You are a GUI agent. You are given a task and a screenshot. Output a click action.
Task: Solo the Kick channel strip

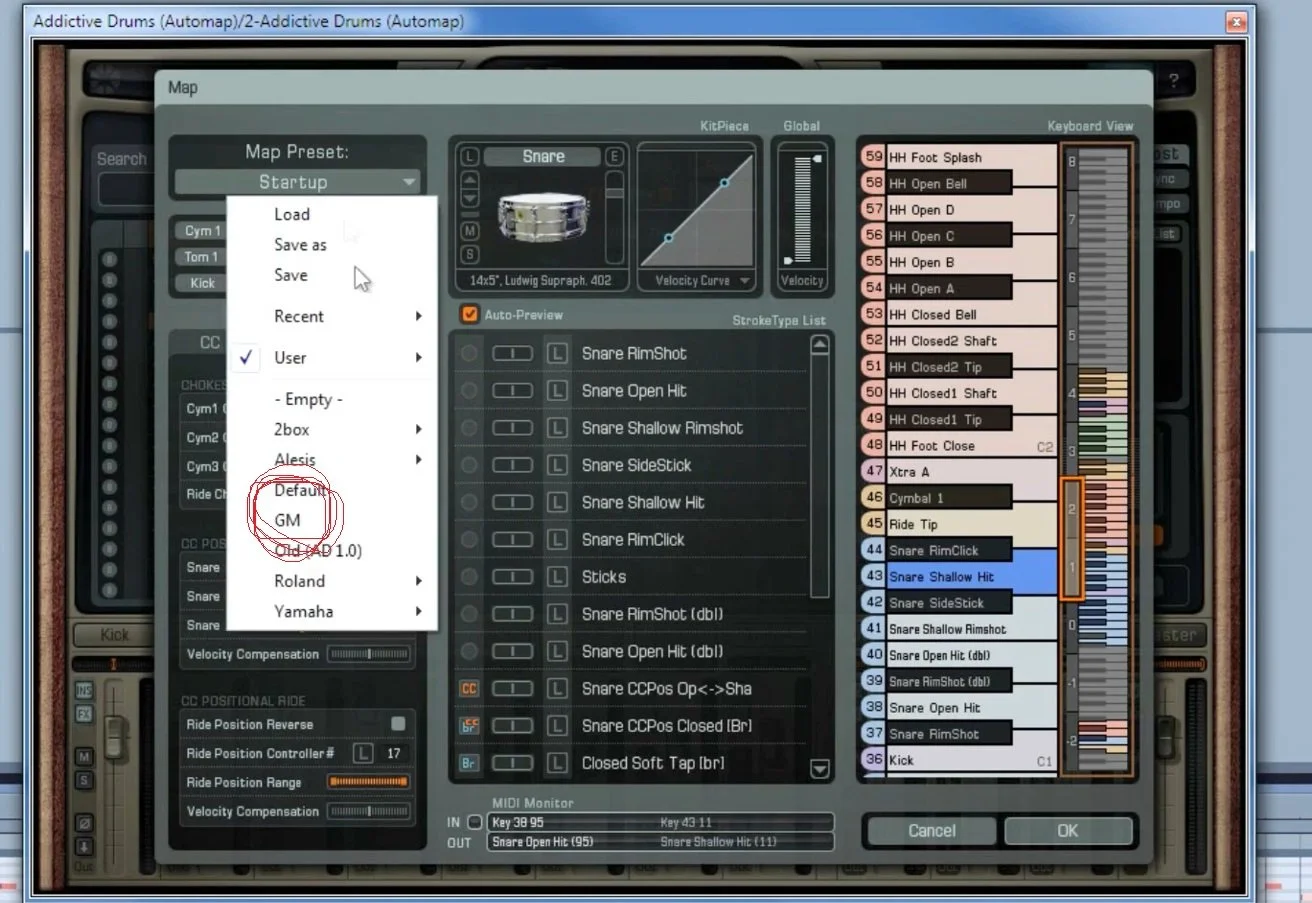[84, 780]
